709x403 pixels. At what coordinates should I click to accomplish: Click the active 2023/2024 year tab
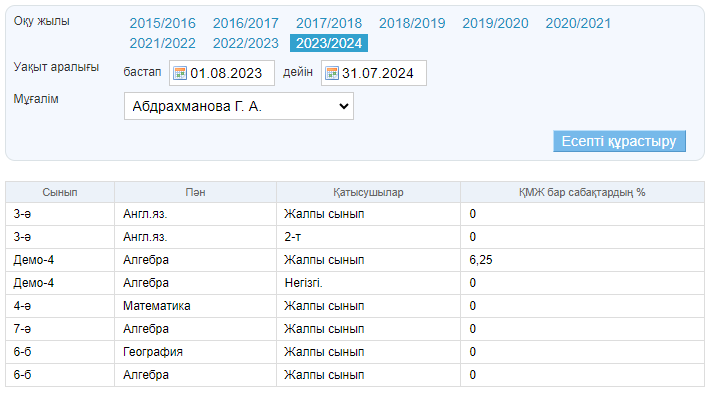tap(329, 43)
